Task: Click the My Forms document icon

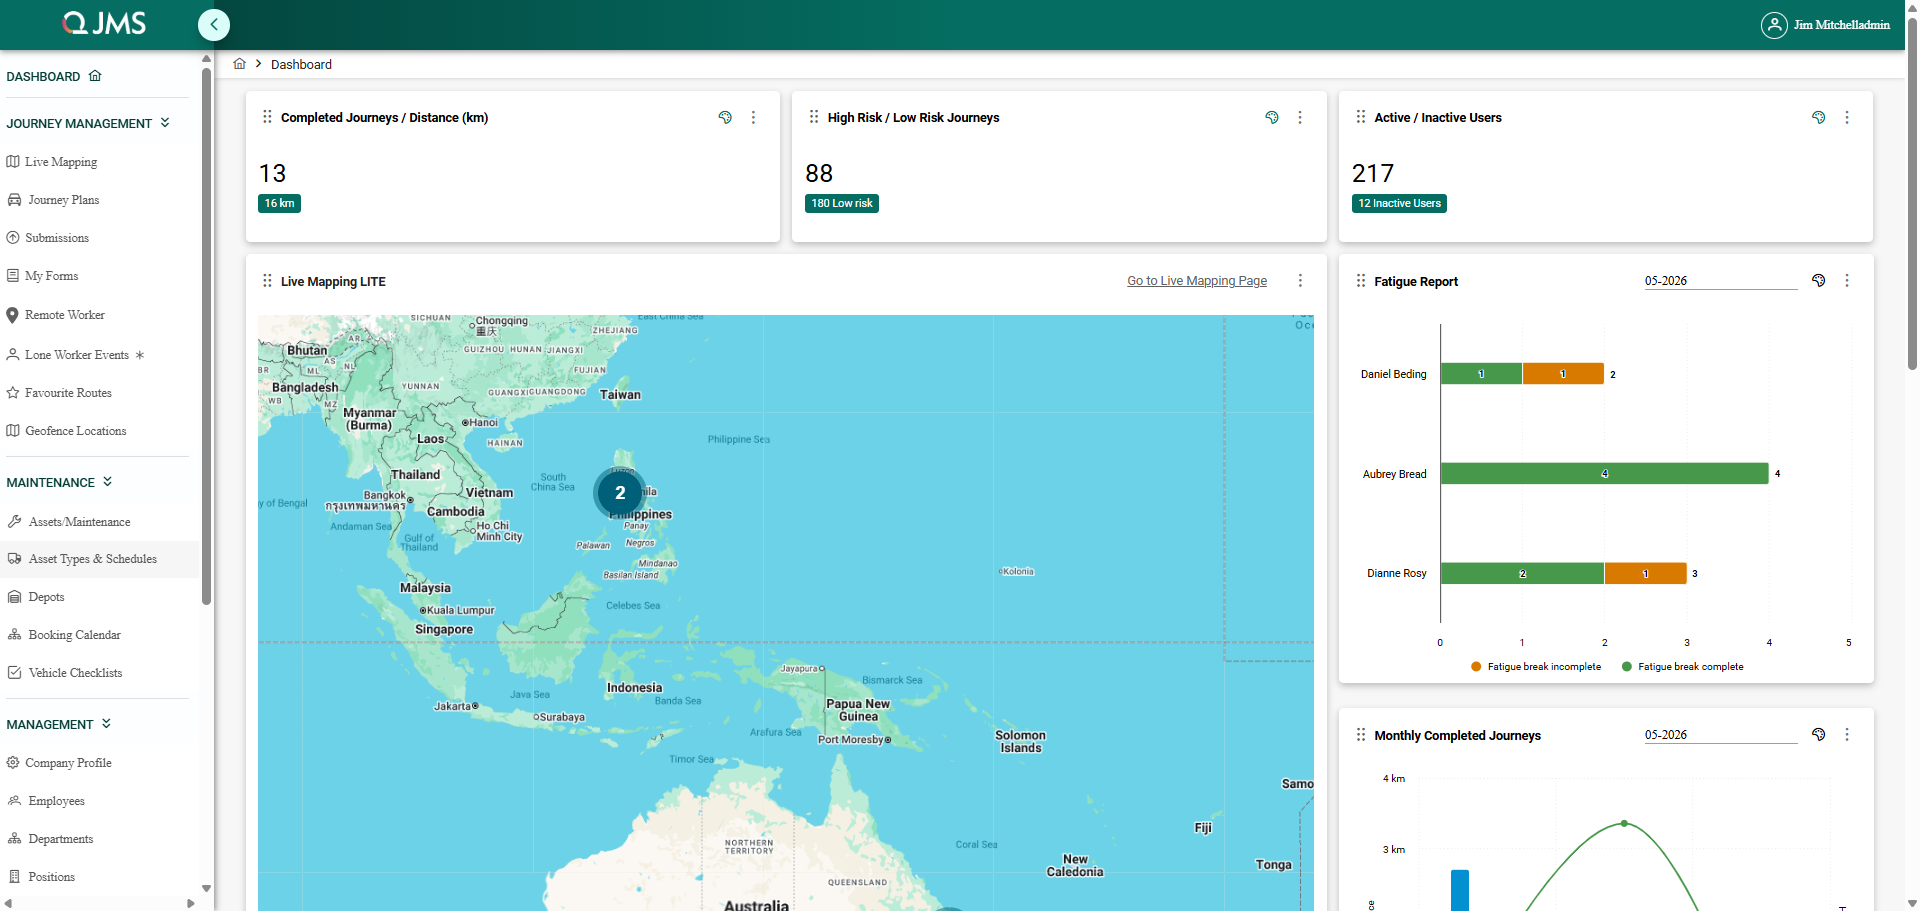Action: pos(13,276)
